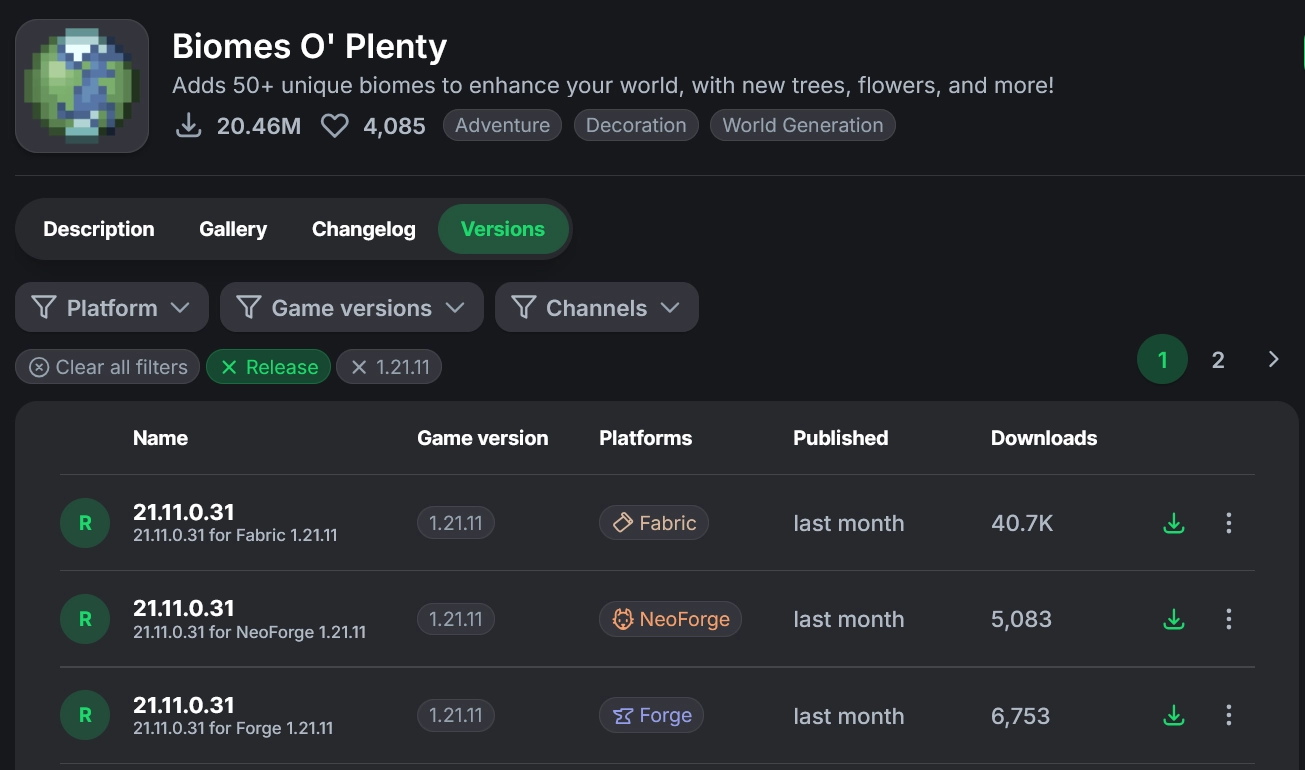Image resolution: width=1305 pixels, height=770 pixels.
Task: Download the Fabric 21.11.0.31 version
Action: point(1174,523)
